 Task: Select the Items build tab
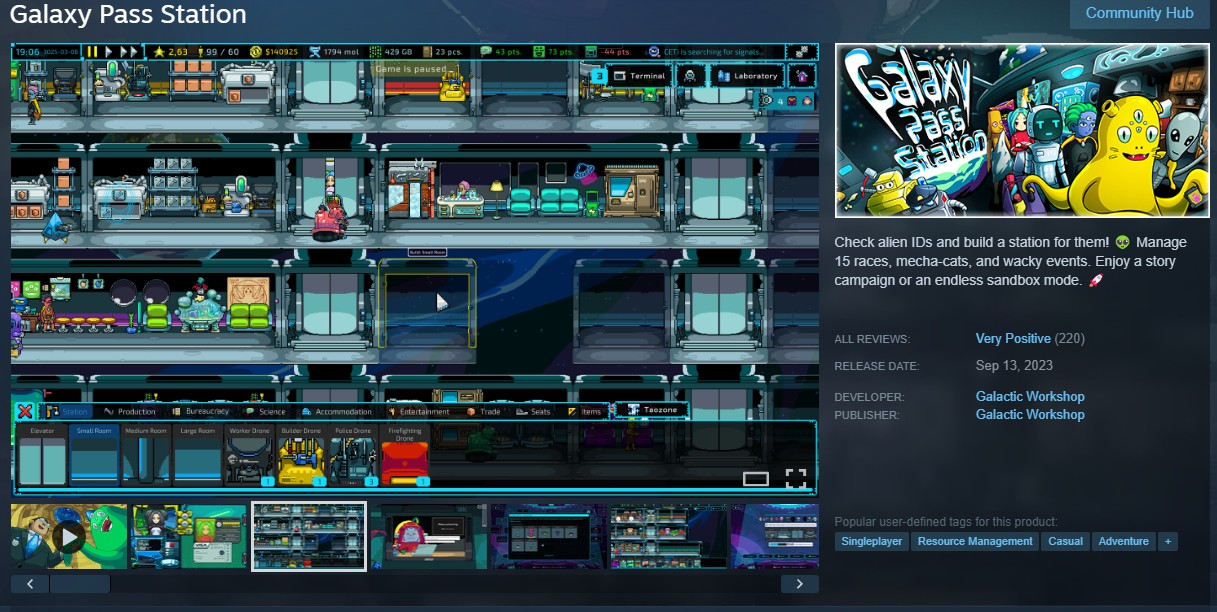[x=586, y=411]
